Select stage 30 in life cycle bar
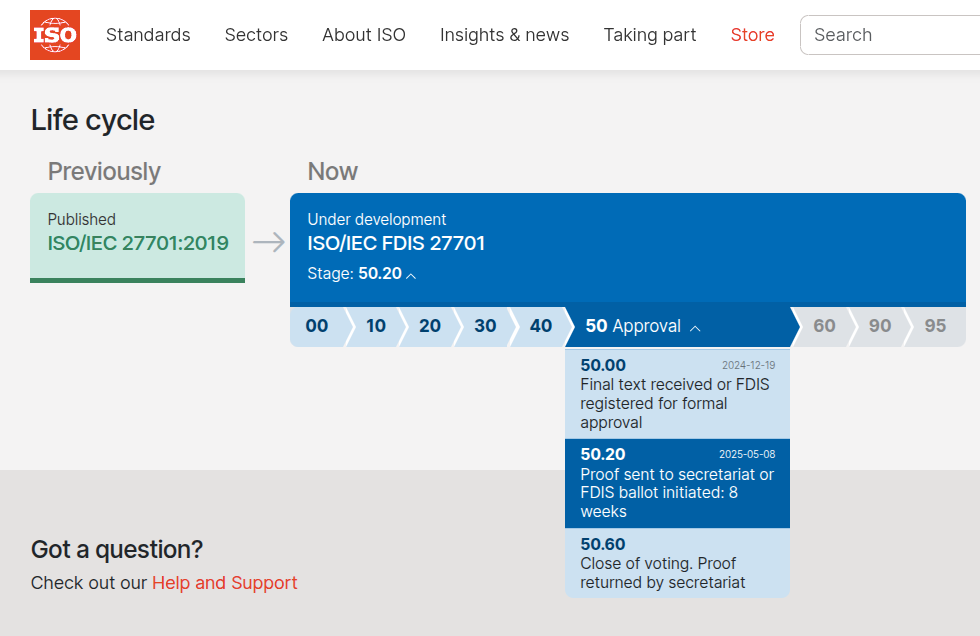Screen dimensions: 980x636 pyautogui.click(x=485, y=326)
